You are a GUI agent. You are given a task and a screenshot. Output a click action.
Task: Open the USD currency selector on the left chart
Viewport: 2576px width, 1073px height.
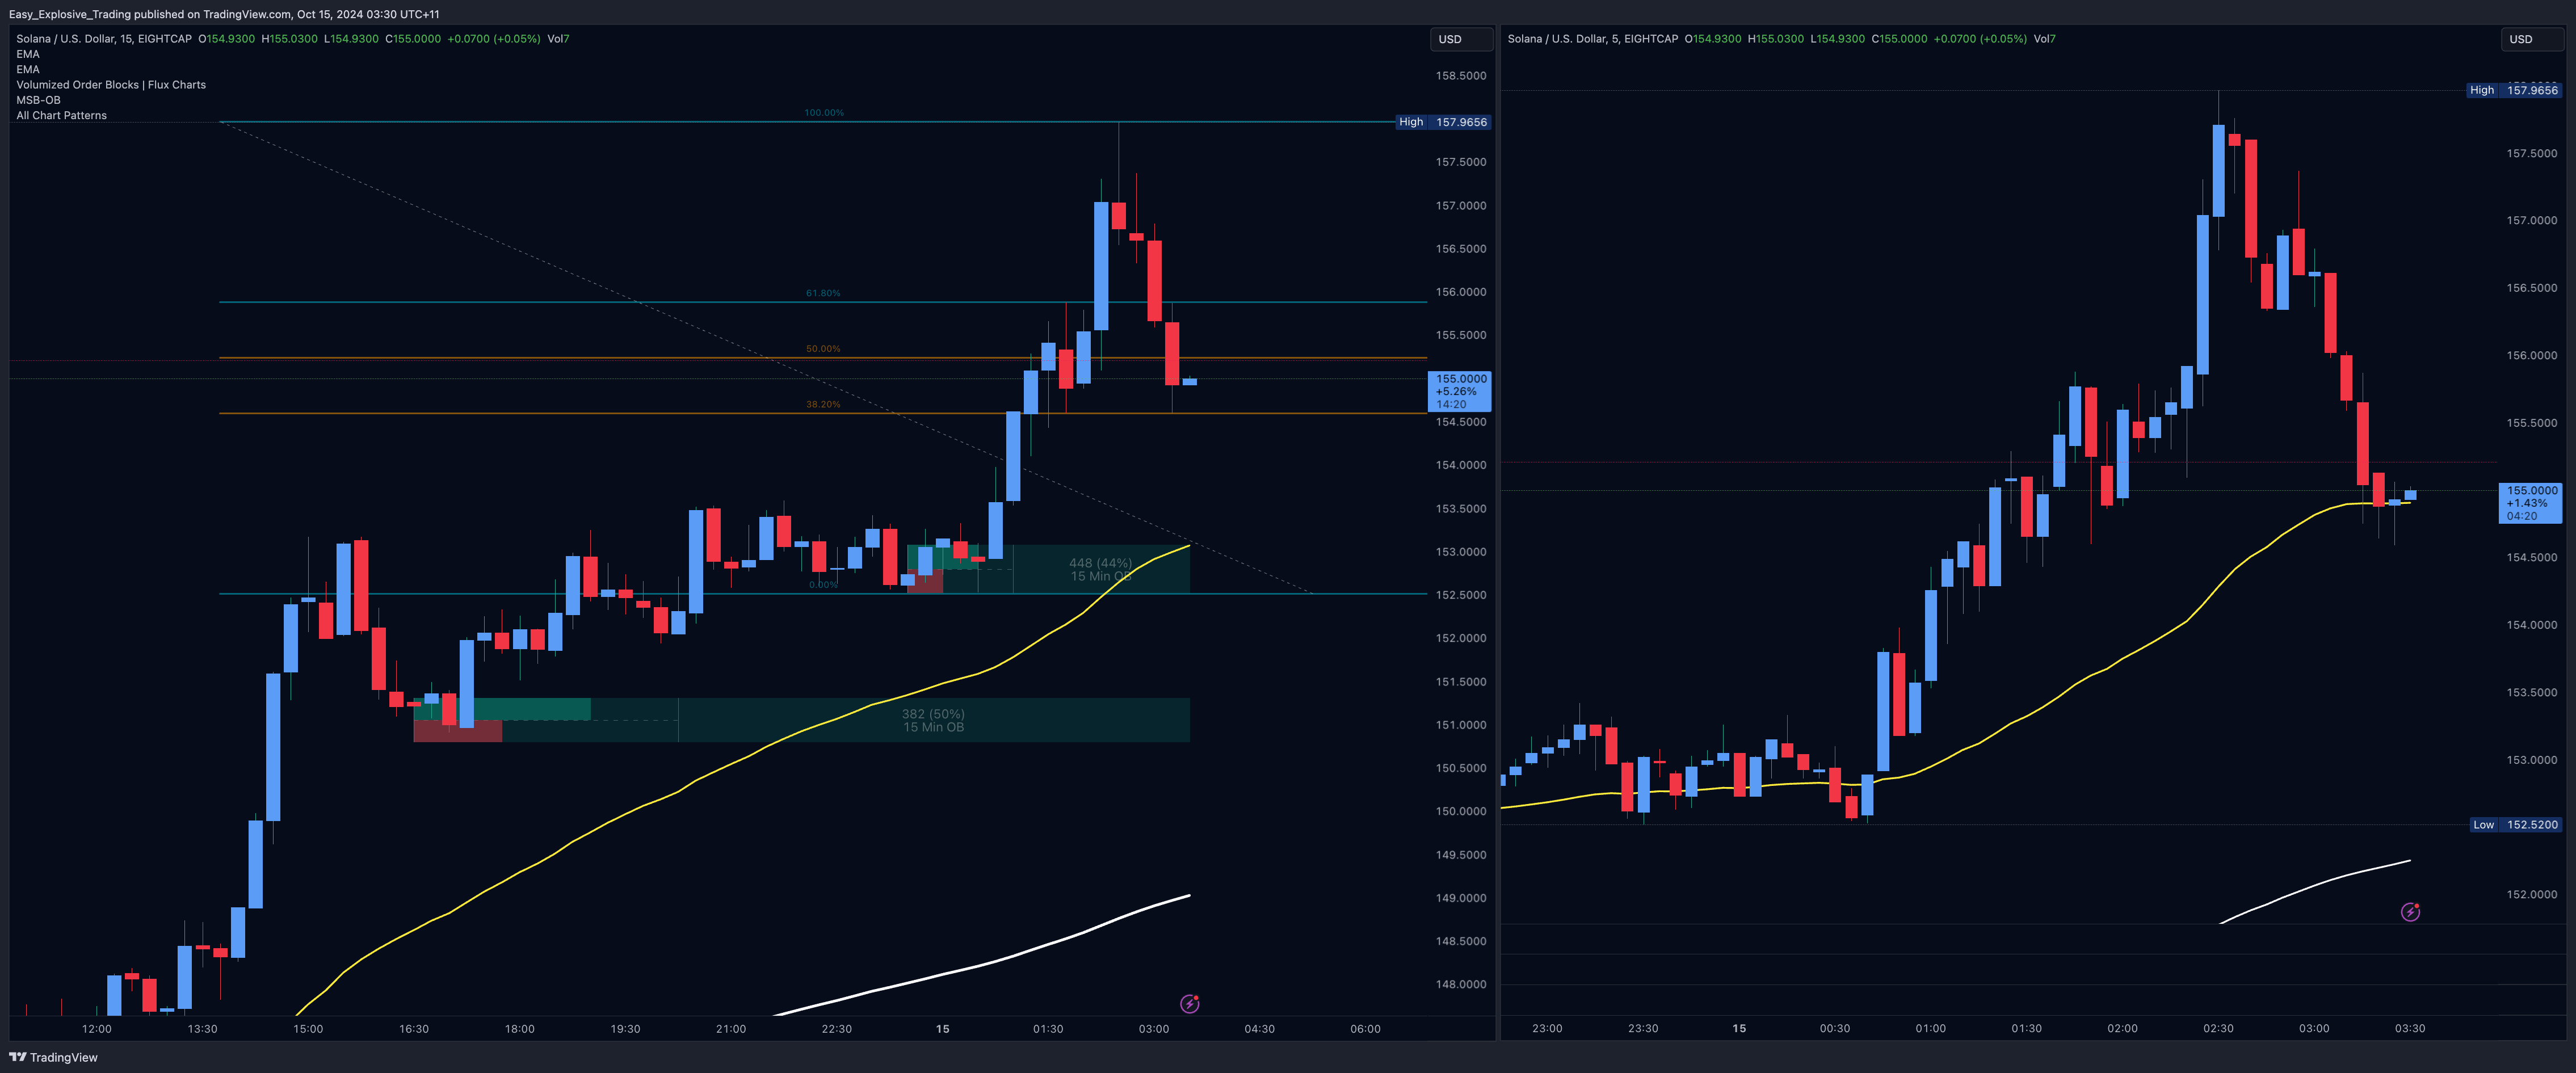(x=1460, y=39)
